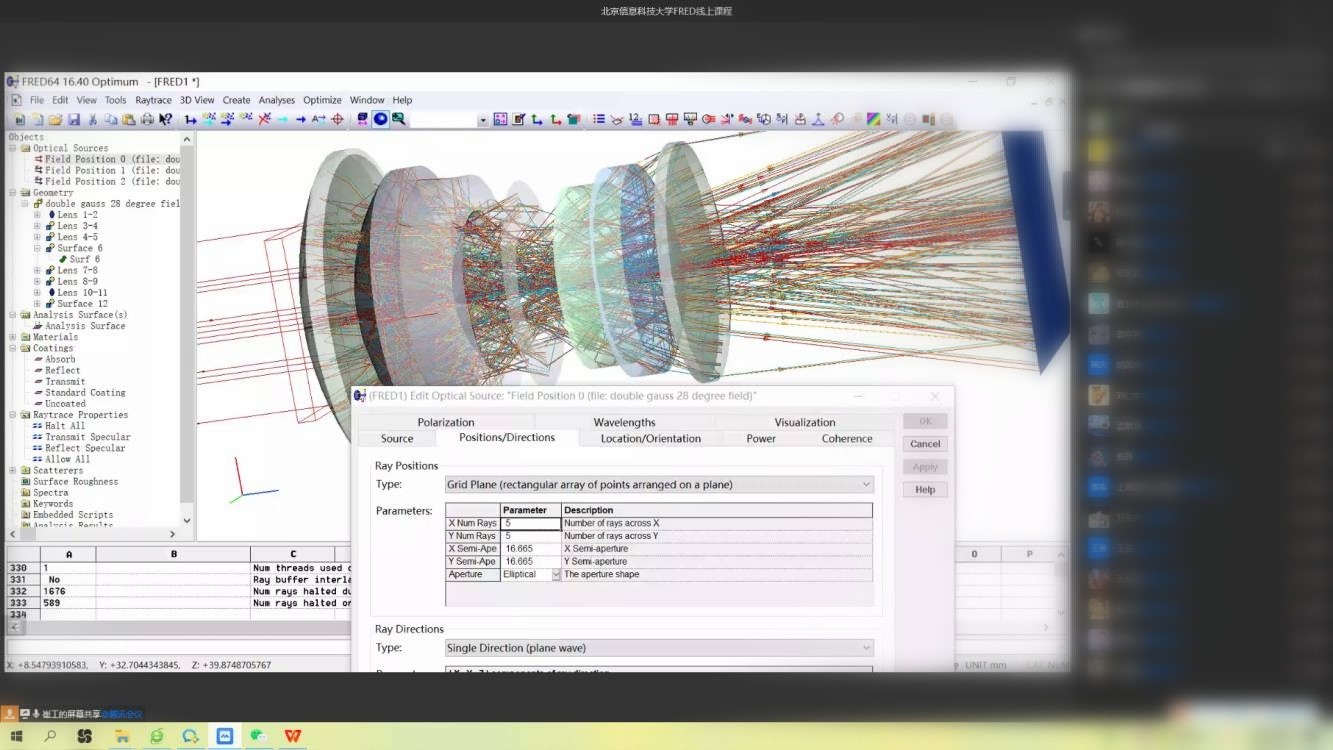Click the red target crosshair toolbar icon
Screen dimensions: 1333x750
337,119
